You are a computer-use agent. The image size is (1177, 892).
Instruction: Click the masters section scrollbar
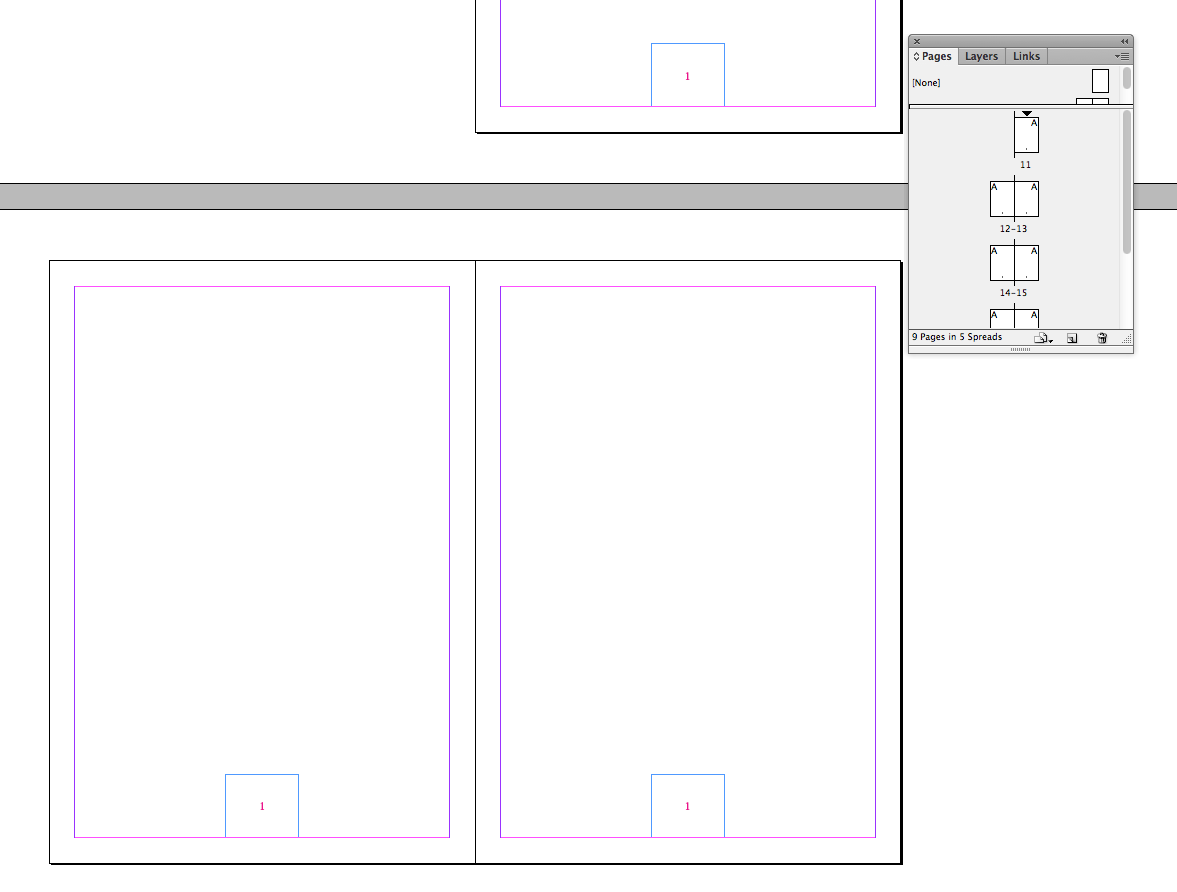point(1127,78)
